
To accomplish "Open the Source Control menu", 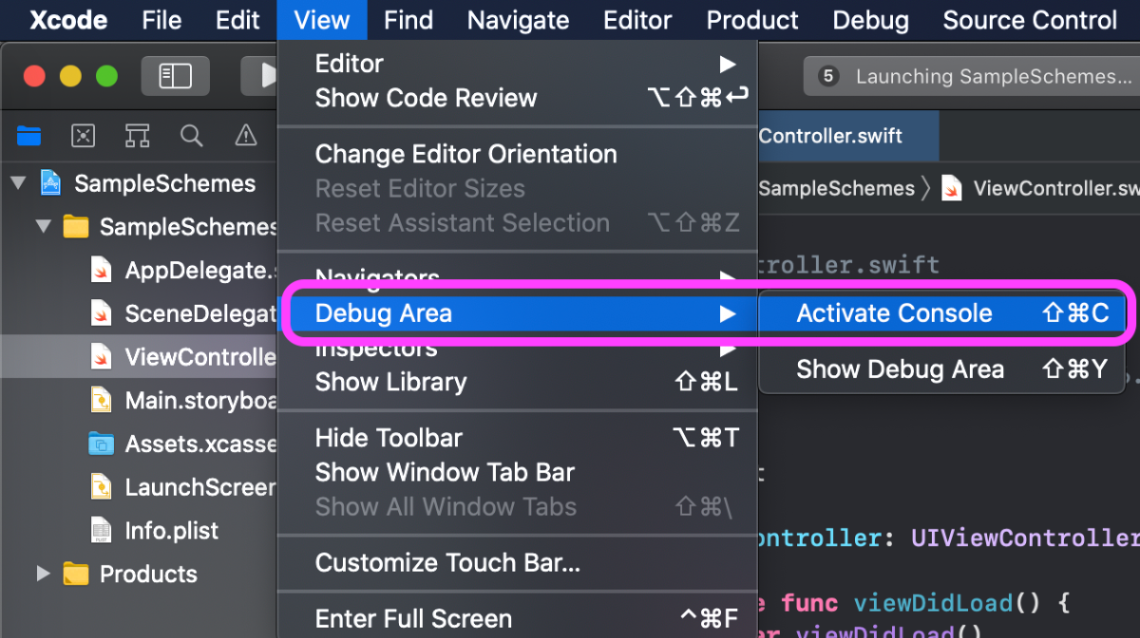I will click(x=1029, y=20).
